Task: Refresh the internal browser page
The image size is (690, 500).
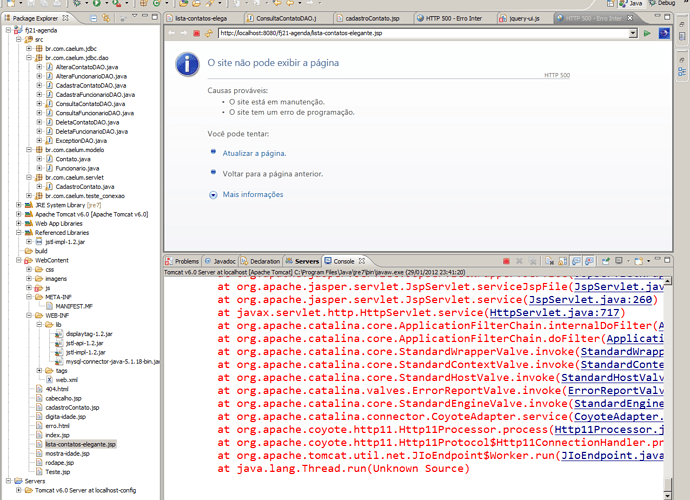Action: coord(209,33)
